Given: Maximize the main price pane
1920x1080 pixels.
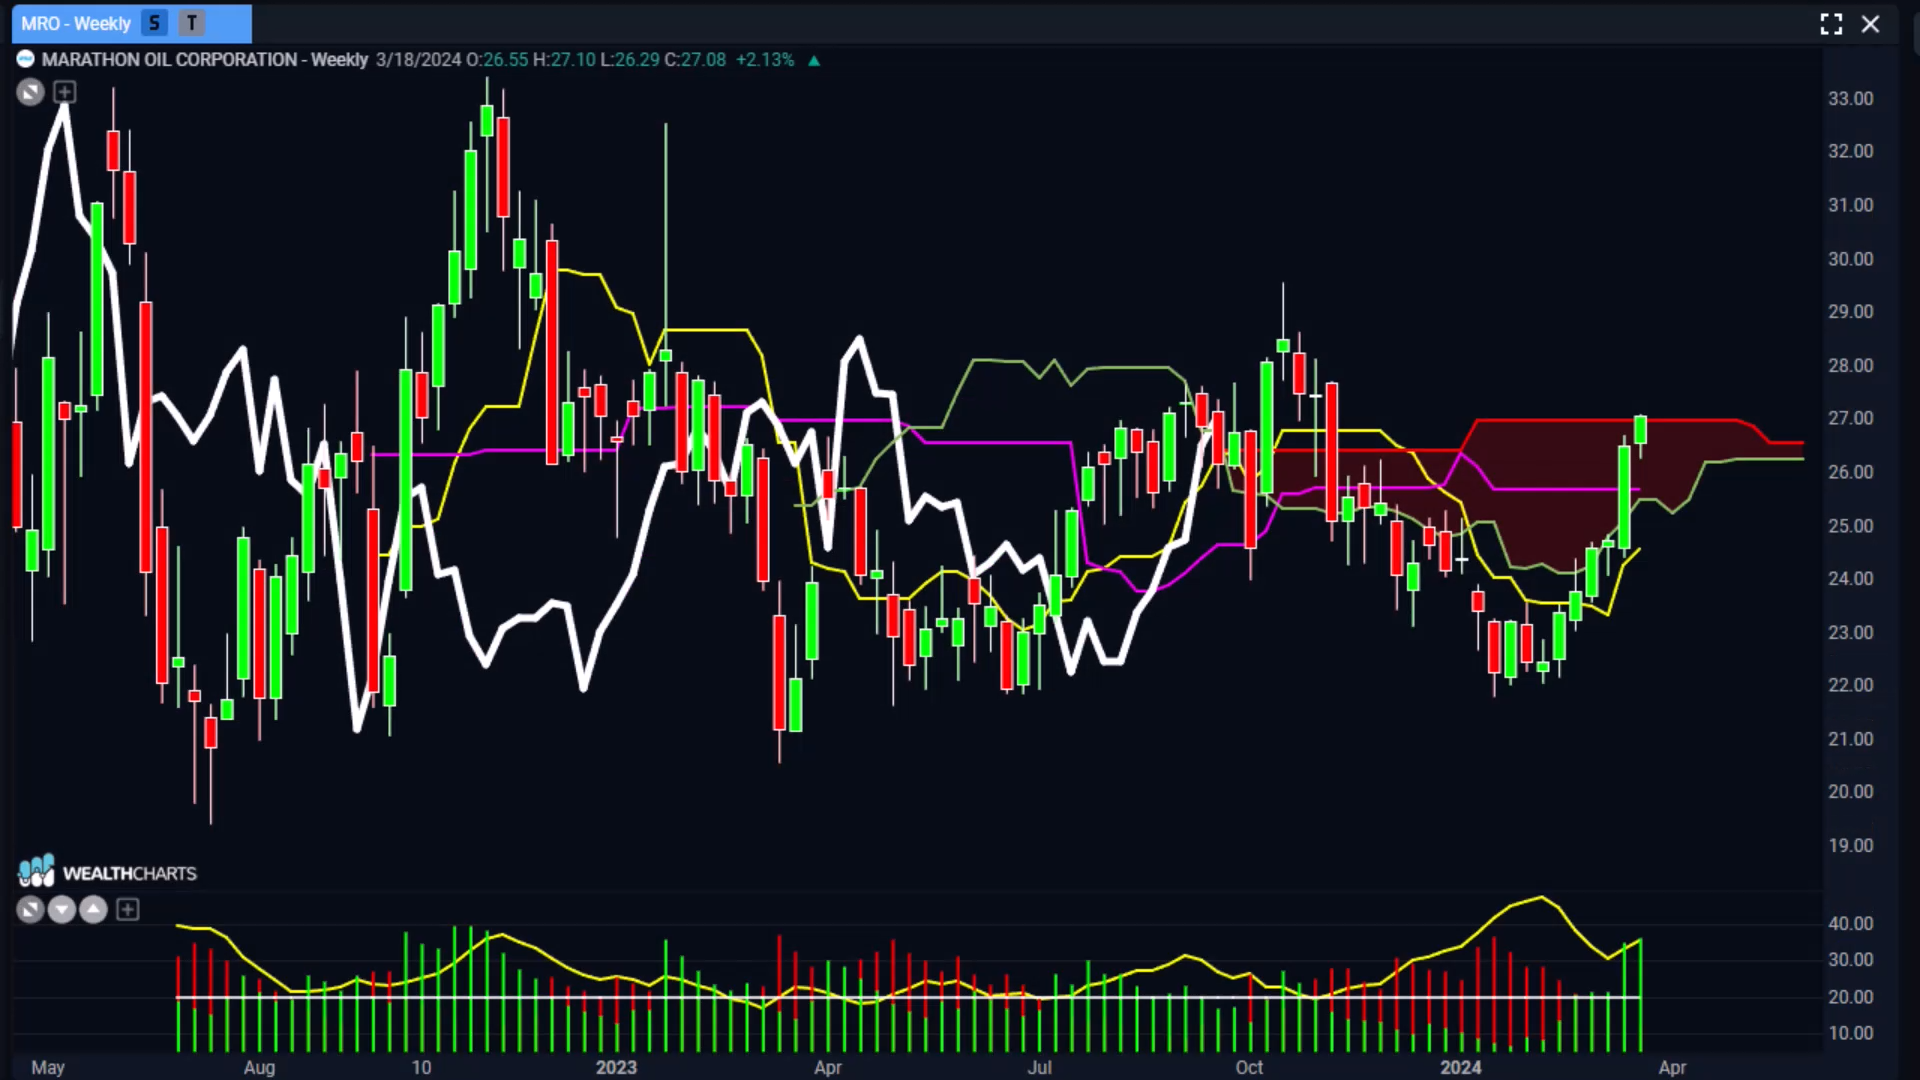Looking at the screenshot, I should point(30,93).
